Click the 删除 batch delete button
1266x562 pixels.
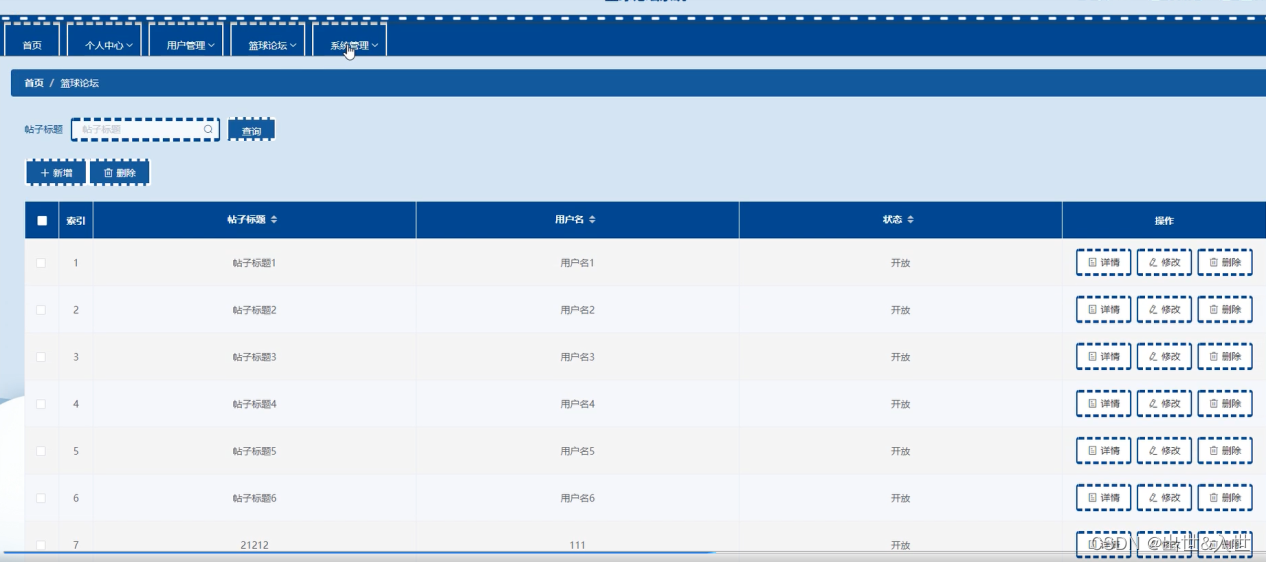[120, 173]
